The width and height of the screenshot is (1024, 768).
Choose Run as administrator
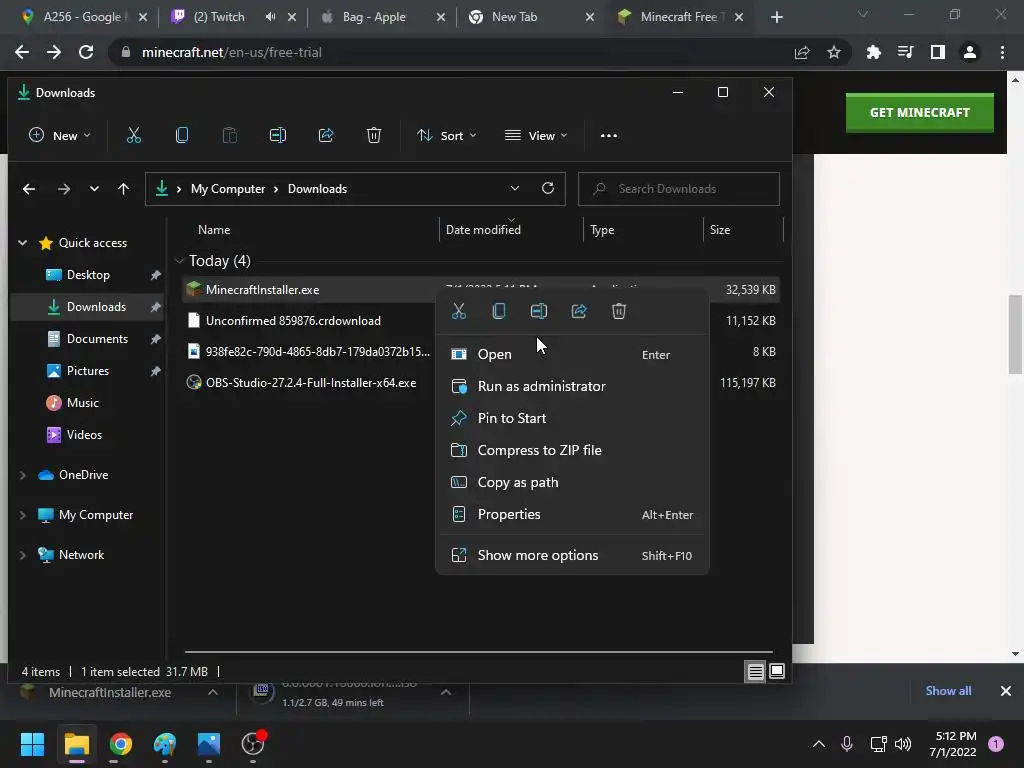pyautogui.click(x=572, y=386)
